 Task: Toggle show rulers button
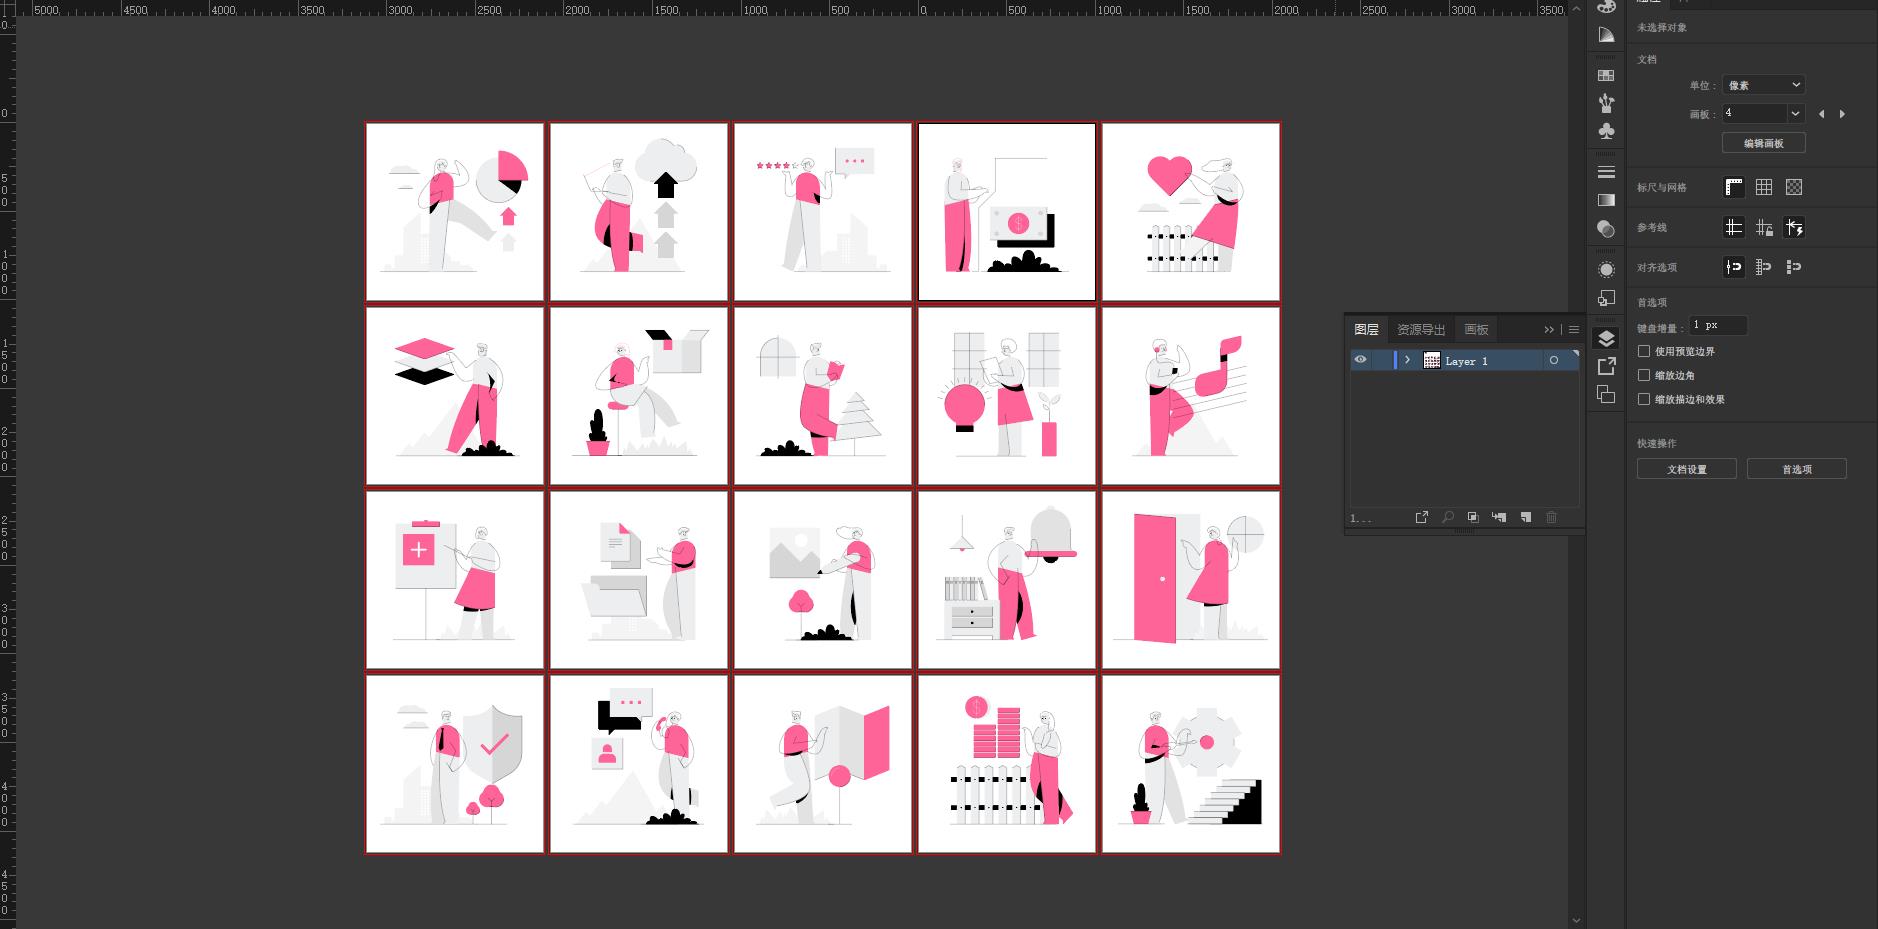tap(1734, 187)
